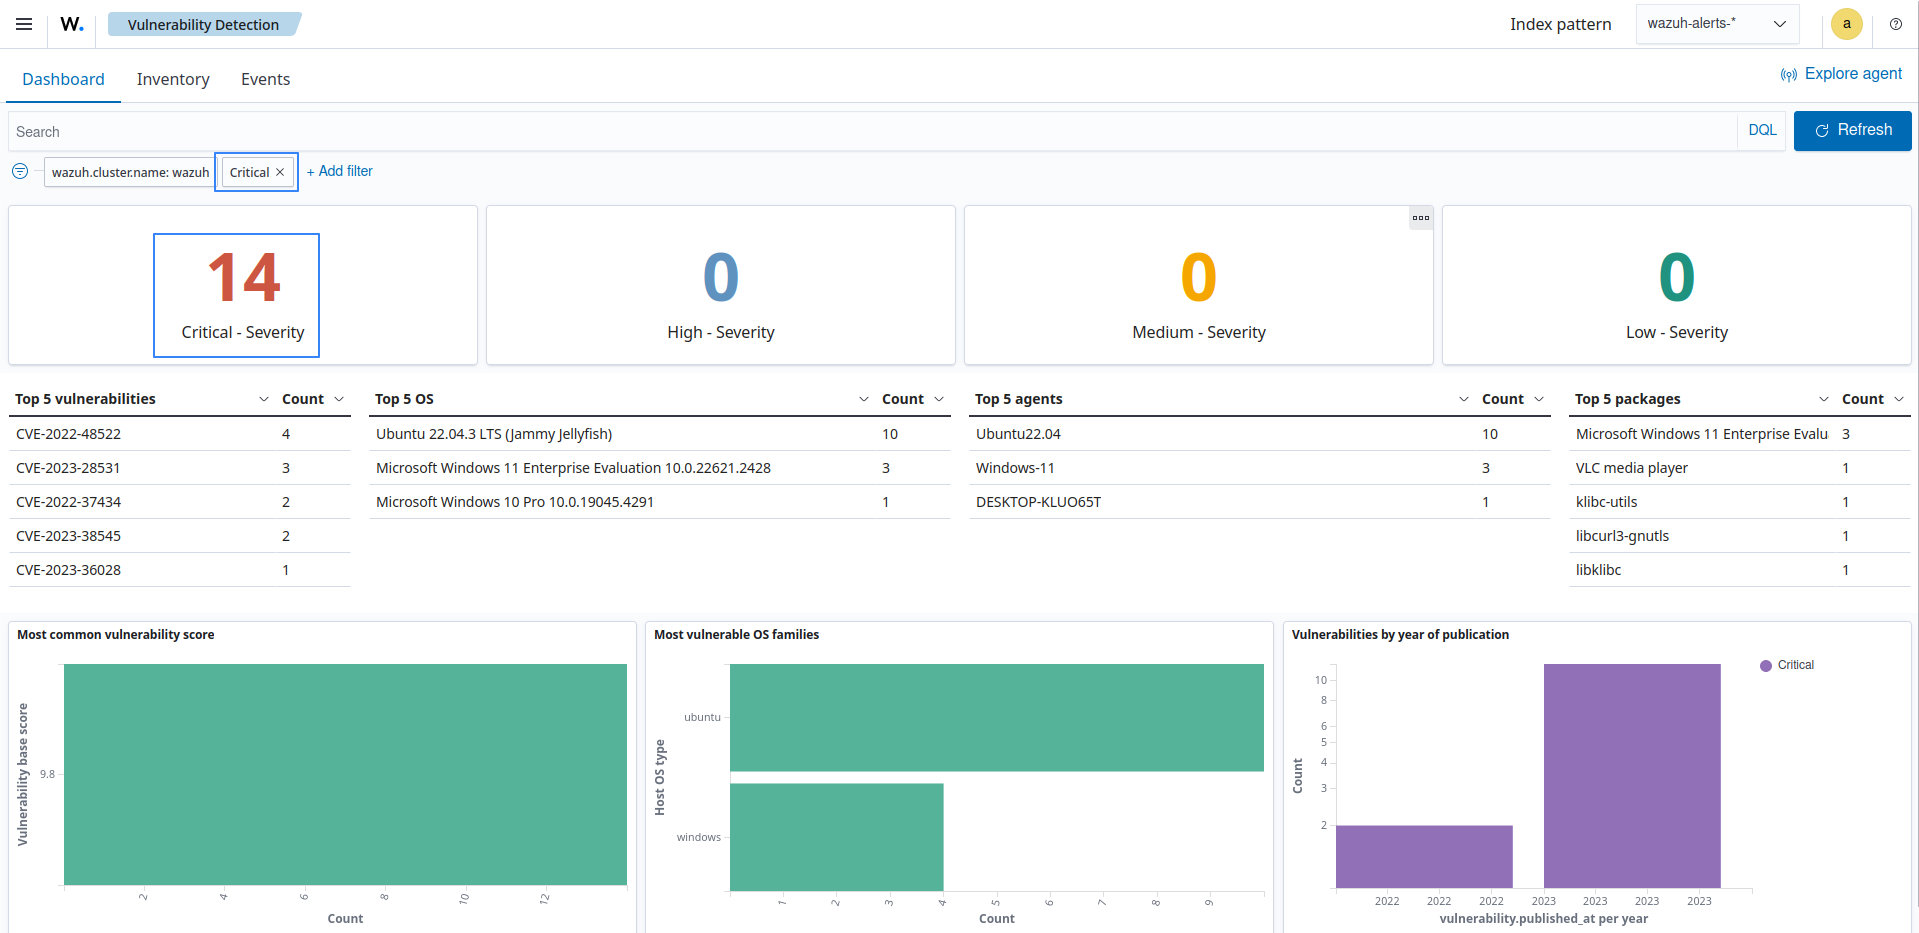1919x933 pixels.
Task: Remove the Critical filter with X
Action: pos(281,172)
